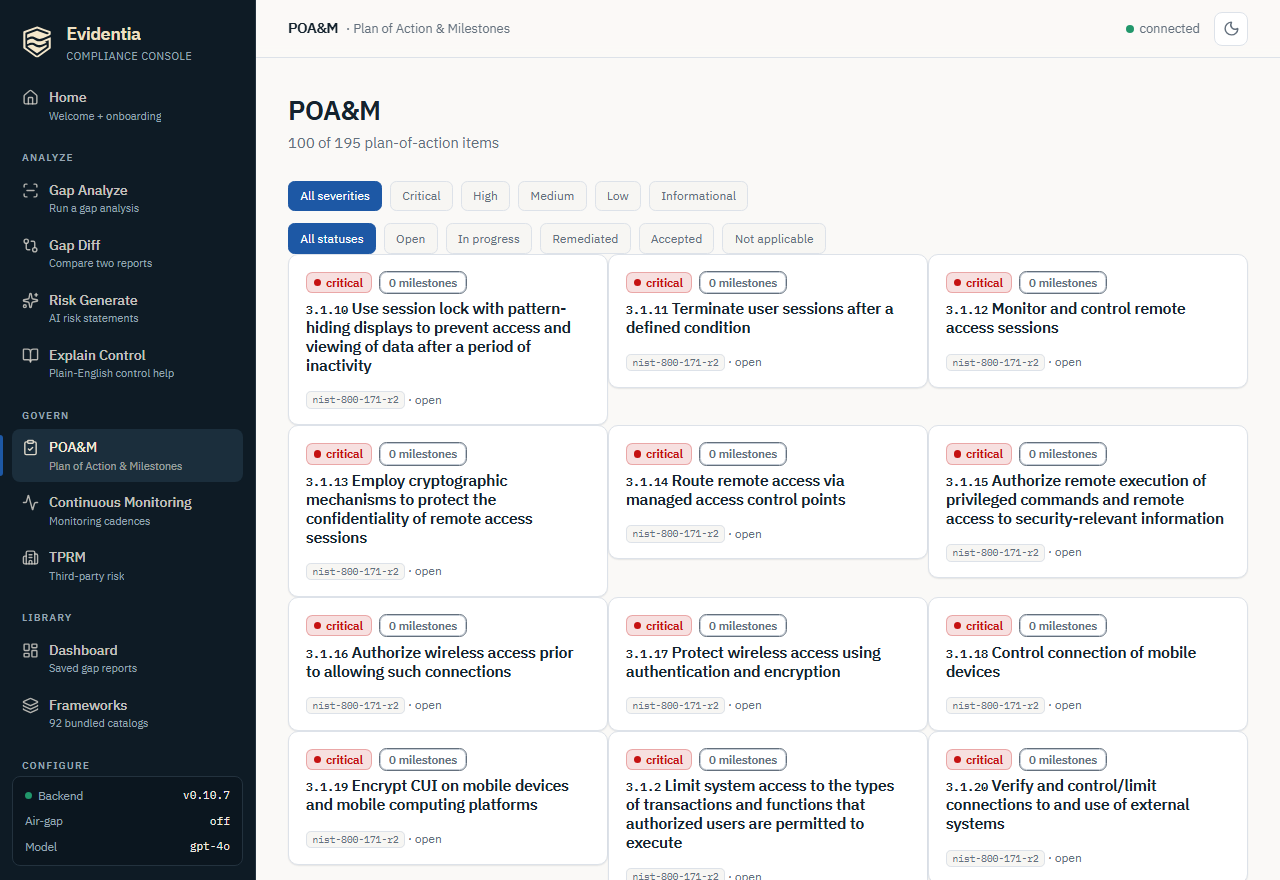This screenshot has width=1280, height=880.
Task: Open 3.1.14 Route remote access card
Action: pyautogui.click(x=767, y=492)
